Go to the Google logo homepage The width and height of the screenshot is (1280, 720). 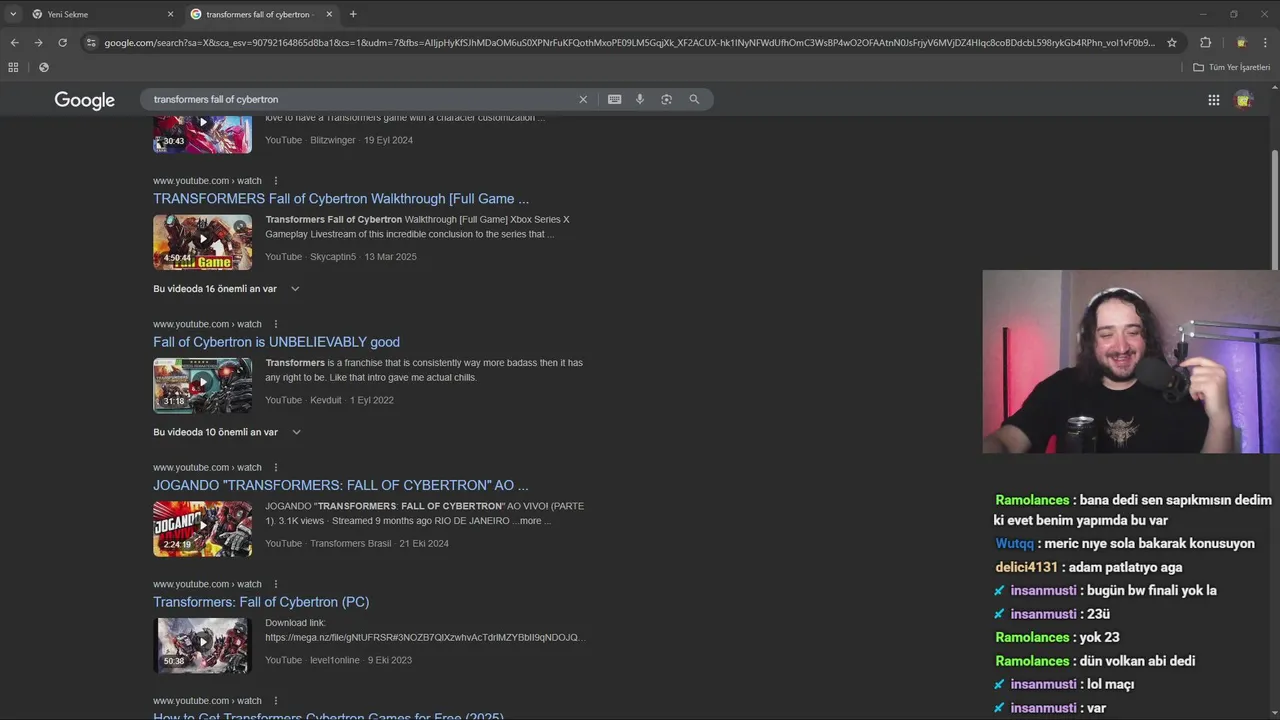(84, 100)
